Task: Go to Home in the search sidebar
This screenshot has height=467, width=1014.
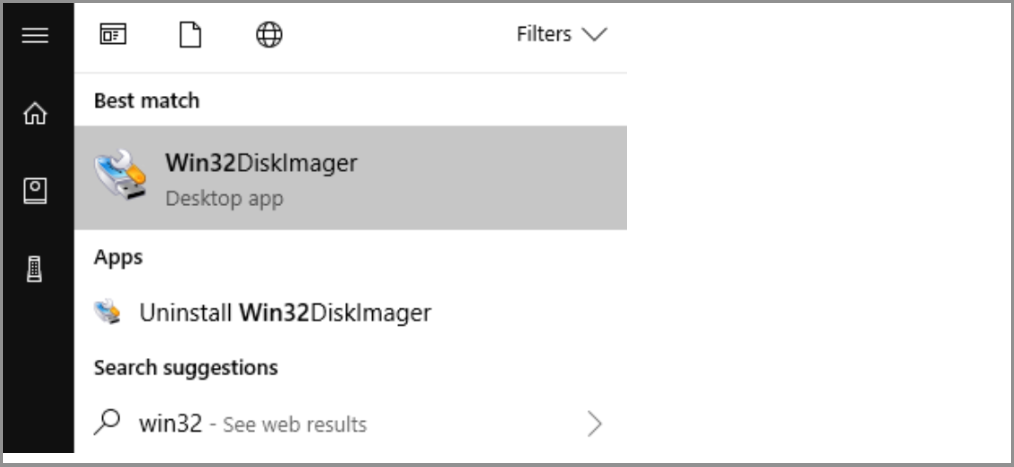Action: pyautogui.click(x=35, y=114)
